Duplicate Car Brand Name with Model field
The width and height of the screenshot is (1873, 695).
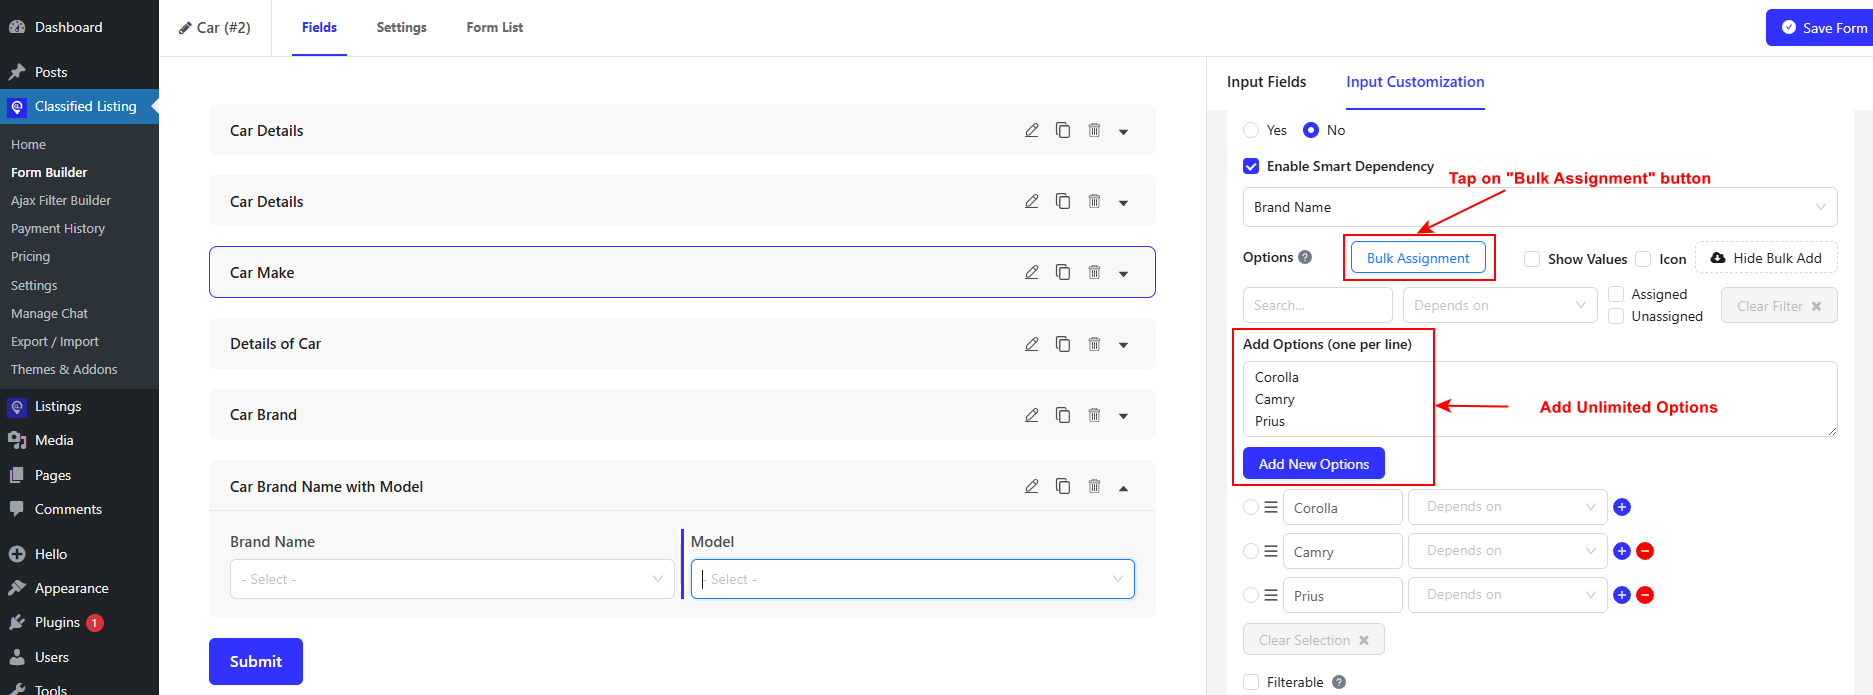(1063, 486)
